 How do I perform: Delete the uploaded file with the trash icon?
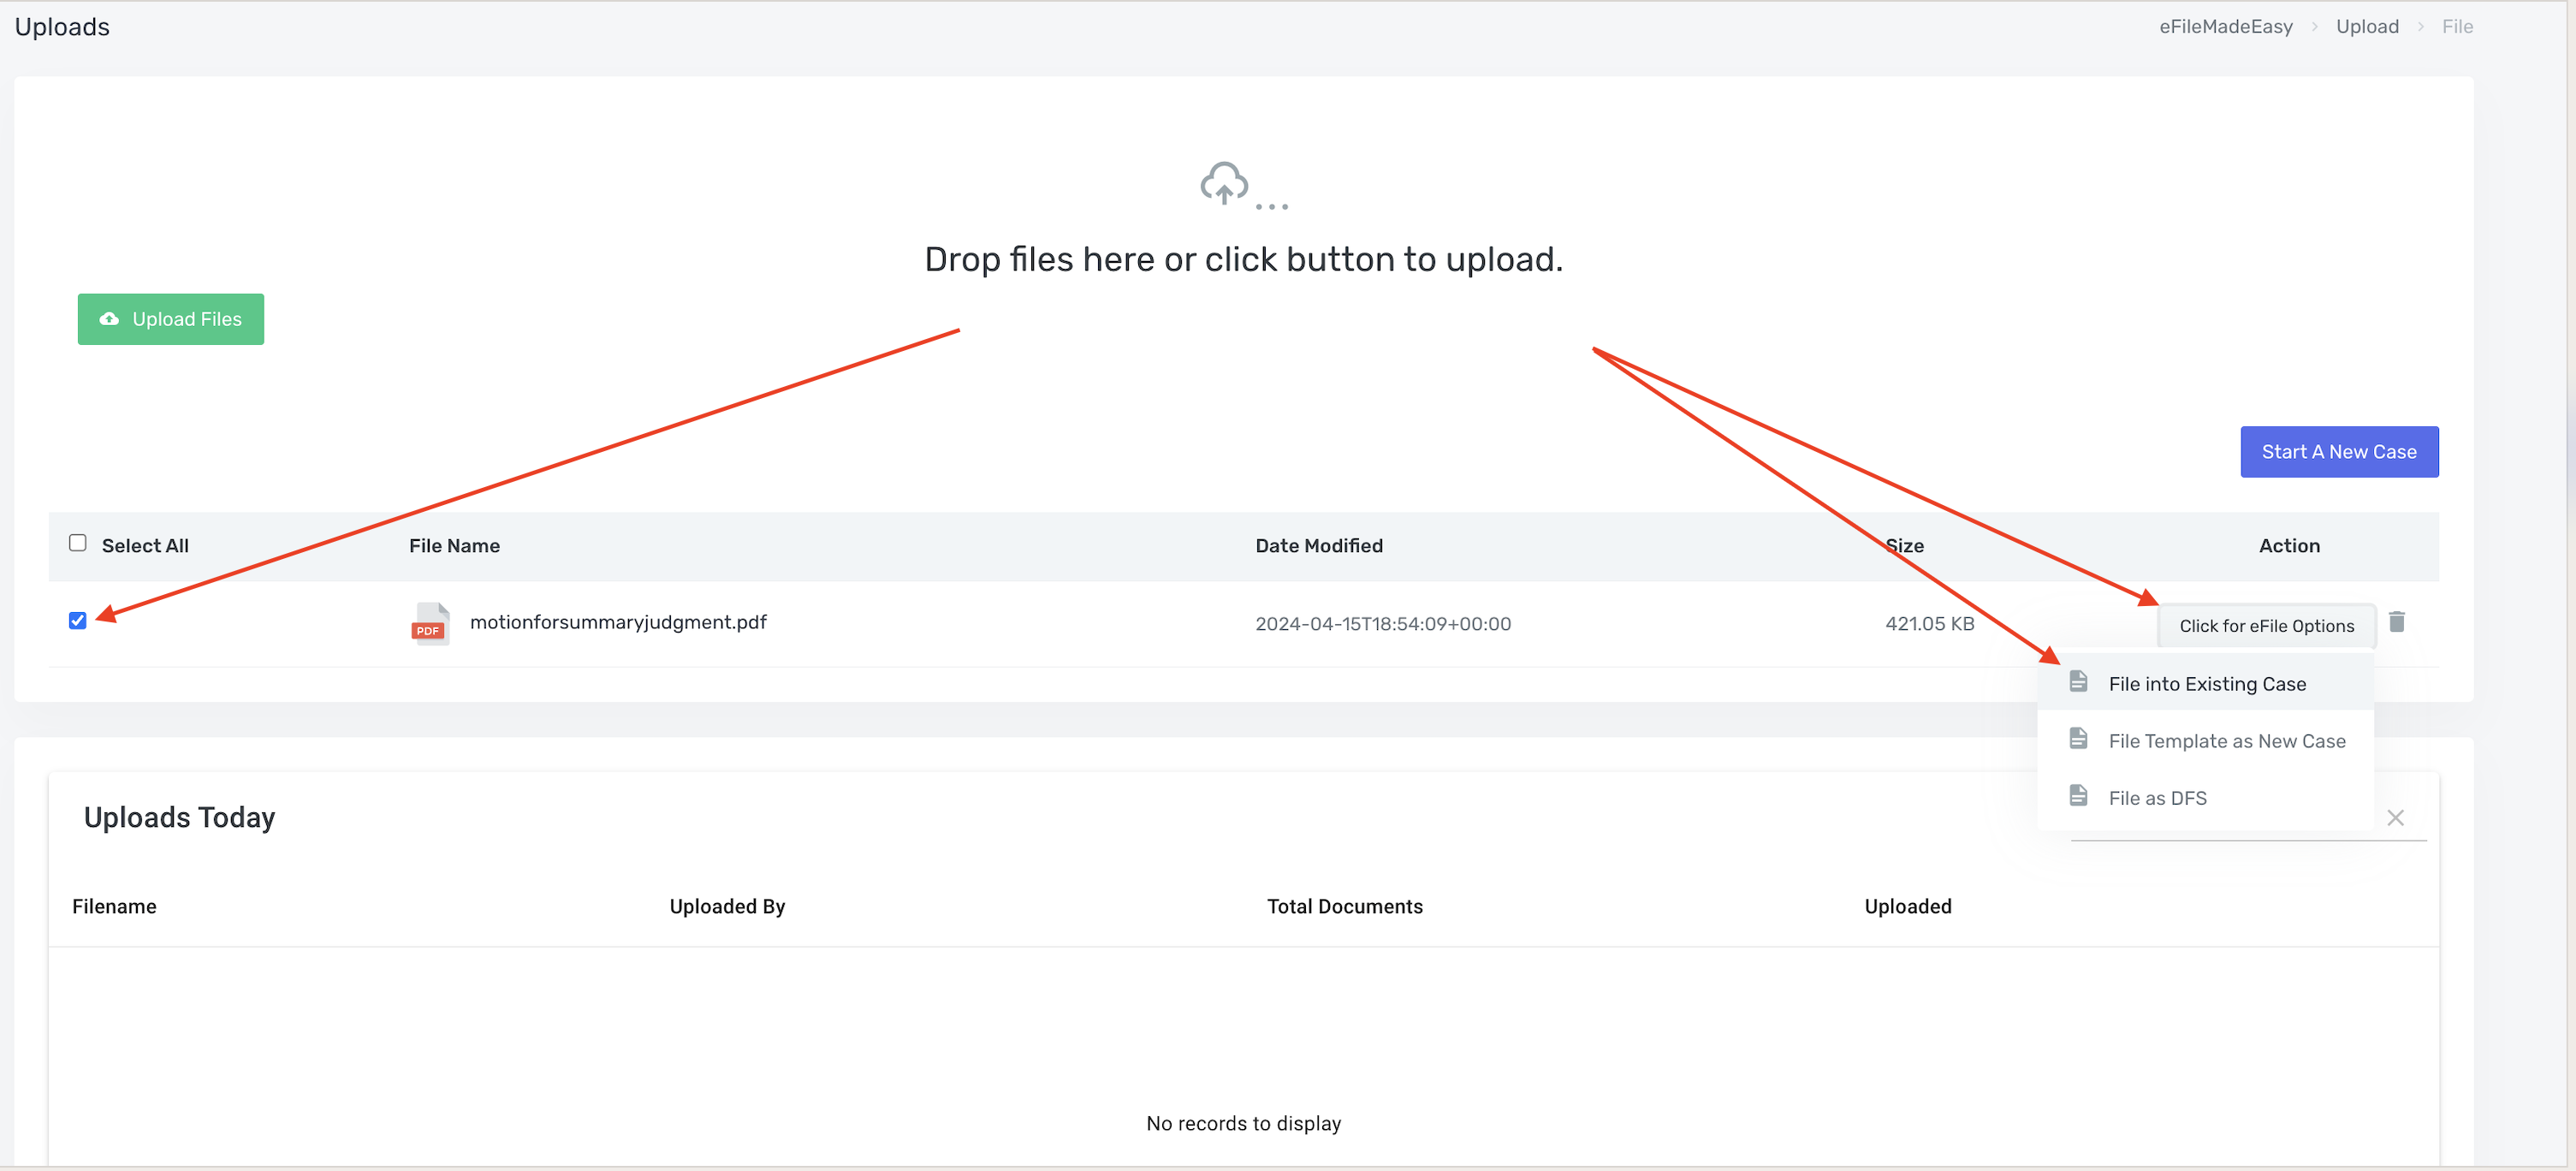(x=2396, y=623)
